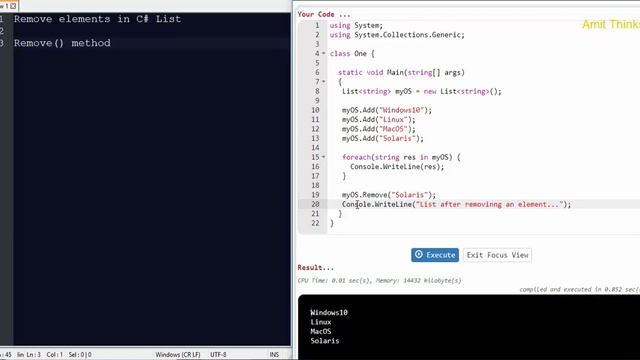The width and height of the screenshot is (640, 360).
Task: Collapse the Main method fold arrow at line 7
Action: [x=324, y=82]
